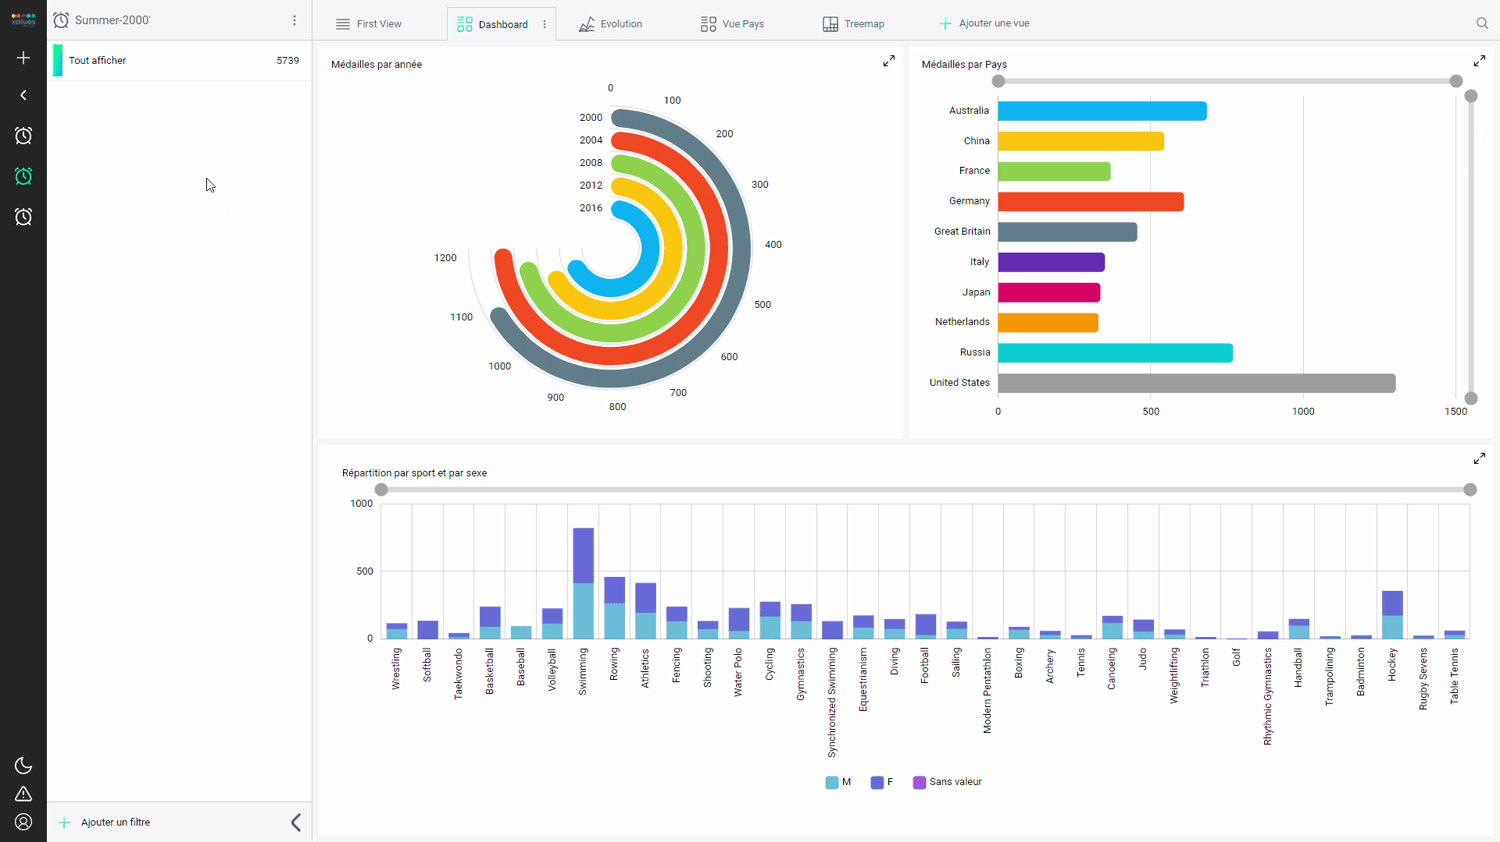Open the warning alerts icon
1500x842 pixels.
(x=23, y=794)
